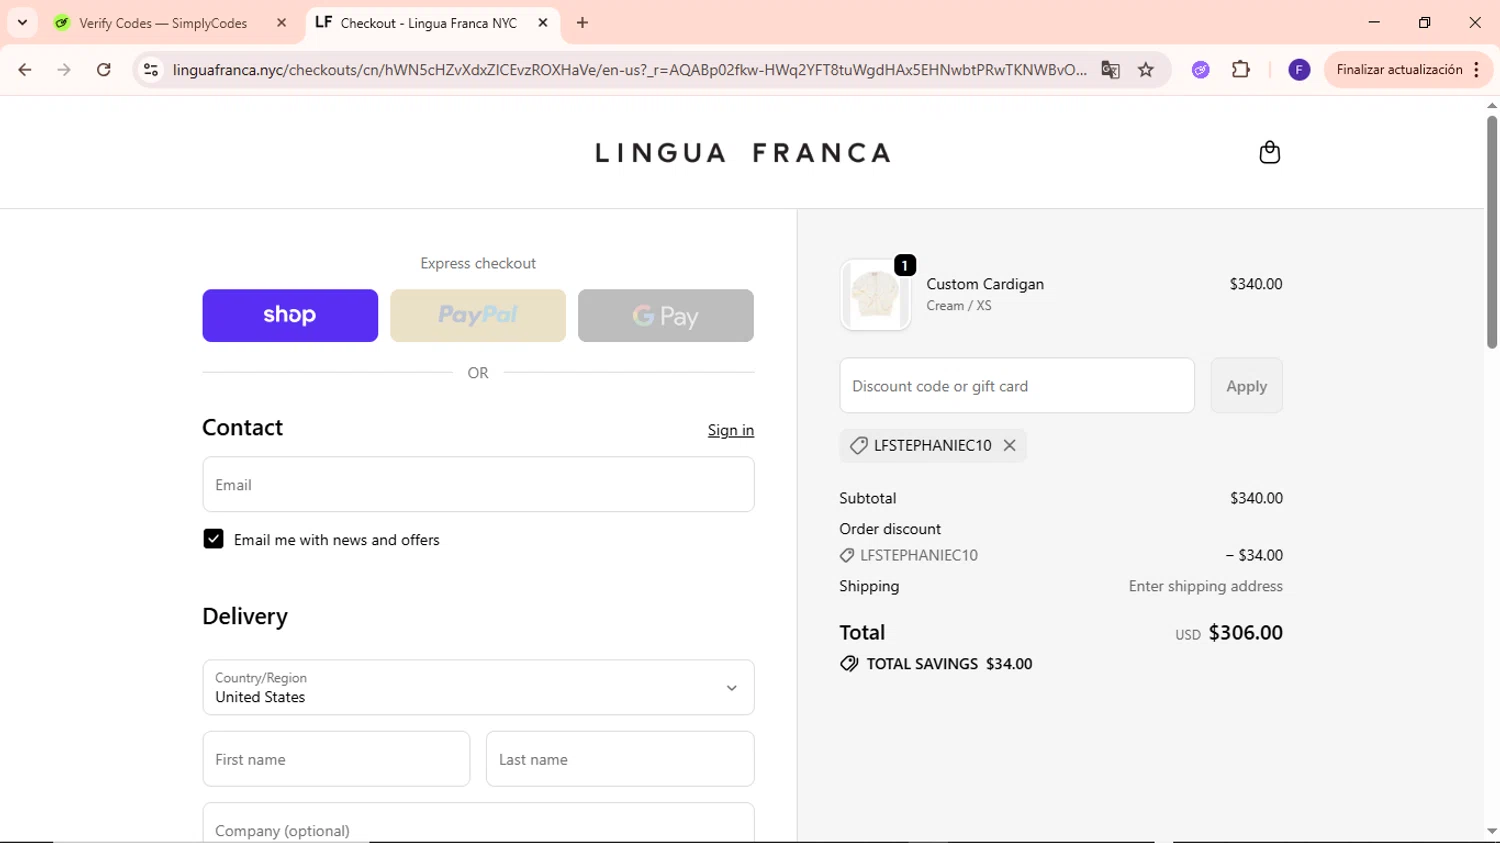
Task: Switch to Verify Codes — SimplyCodes tab
Action: (x=162, y=23)
